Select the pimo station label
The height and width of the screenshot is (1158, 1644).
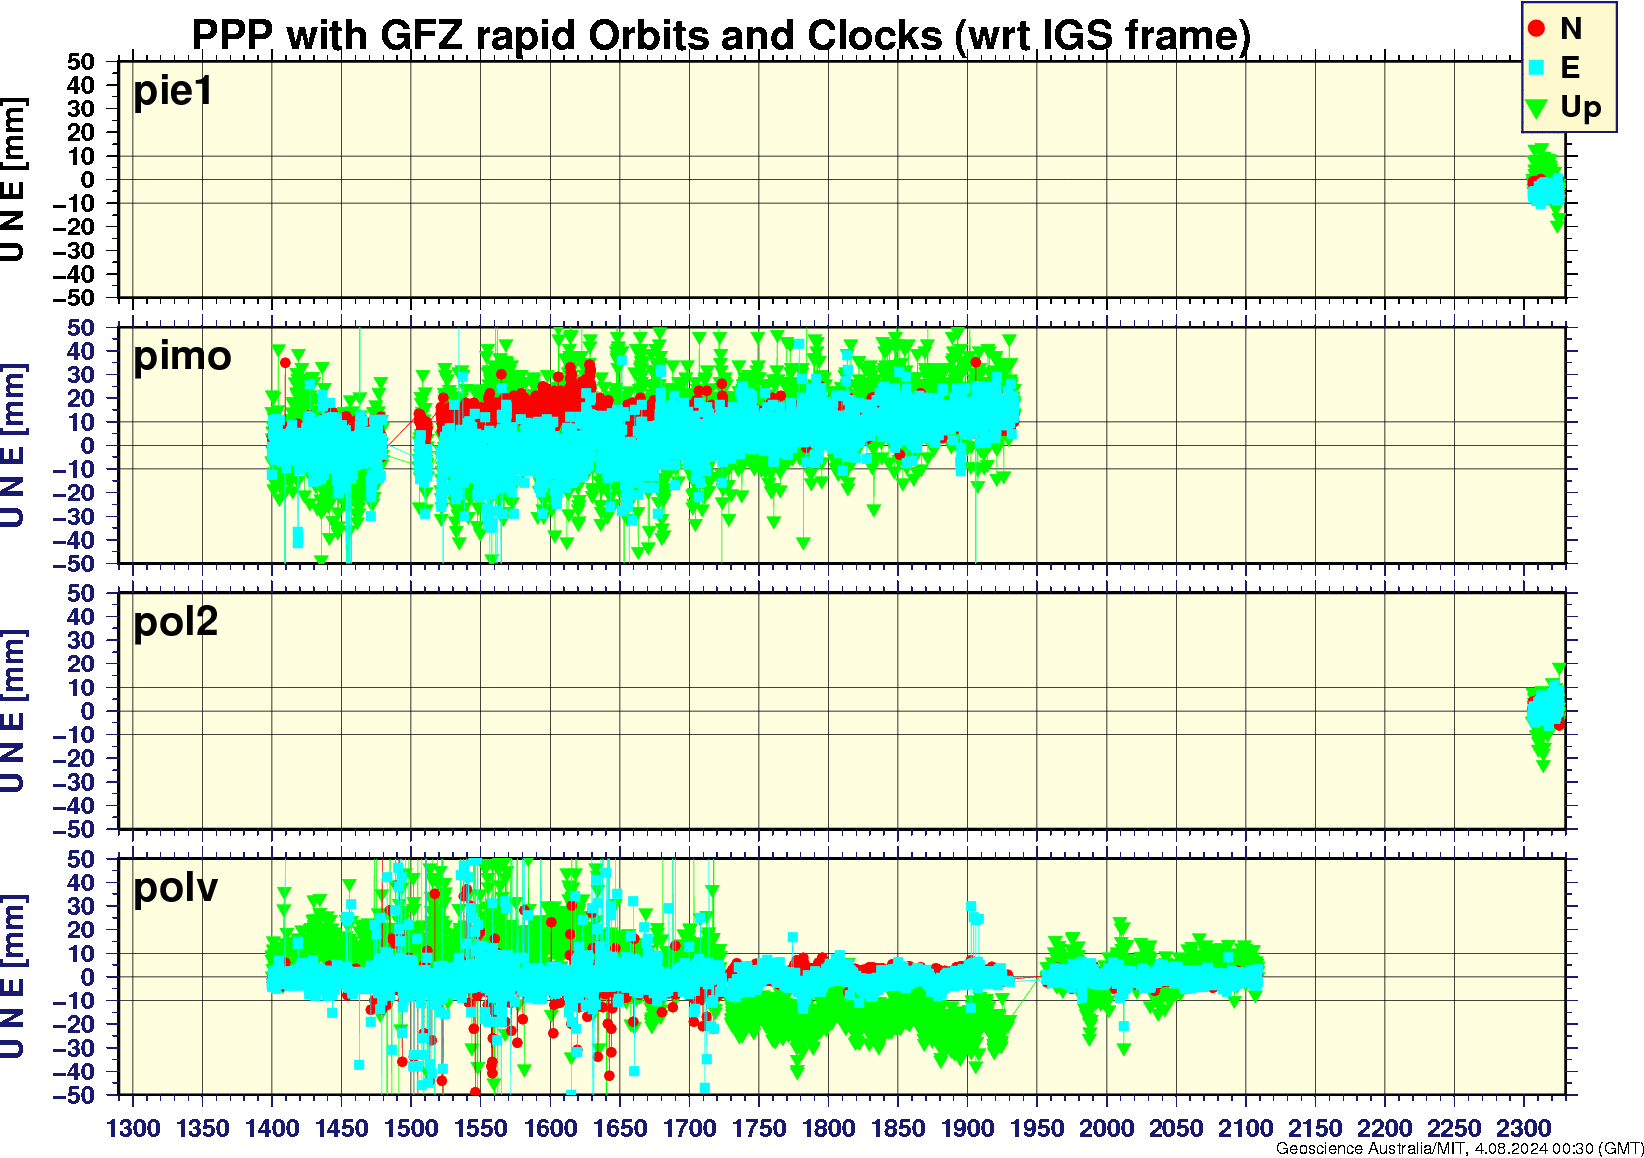coord(182,356)
